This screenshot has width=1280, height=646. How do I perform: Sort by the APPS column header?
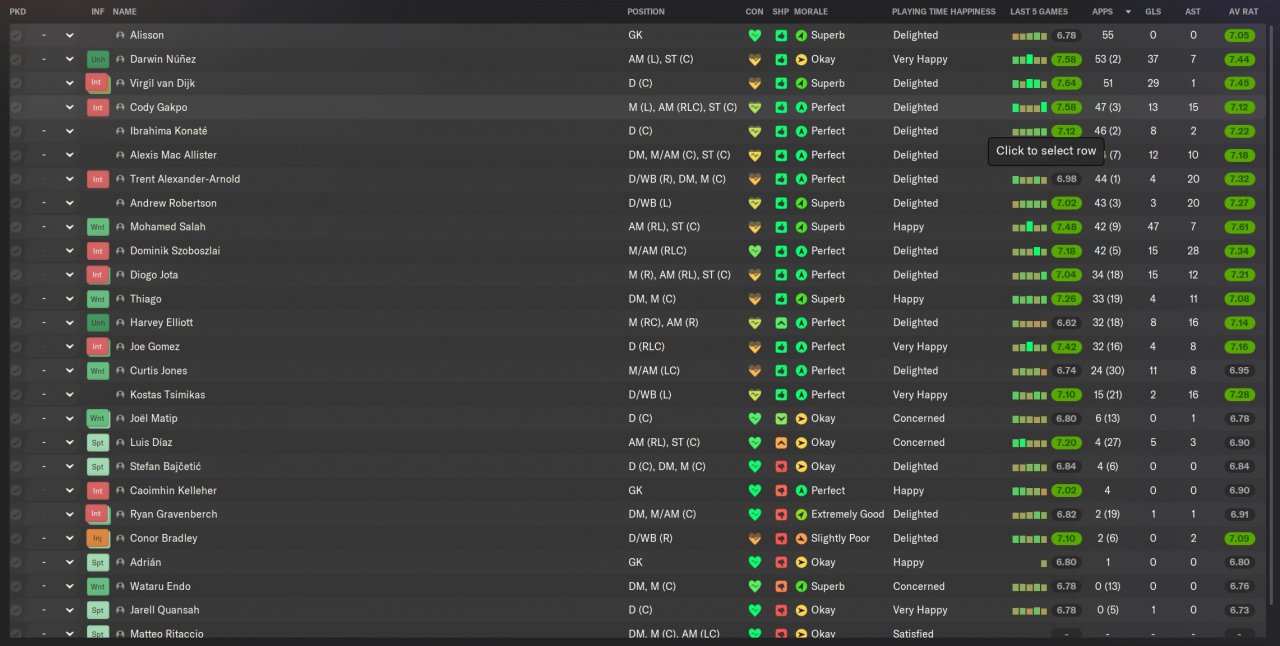(1102, 12)
